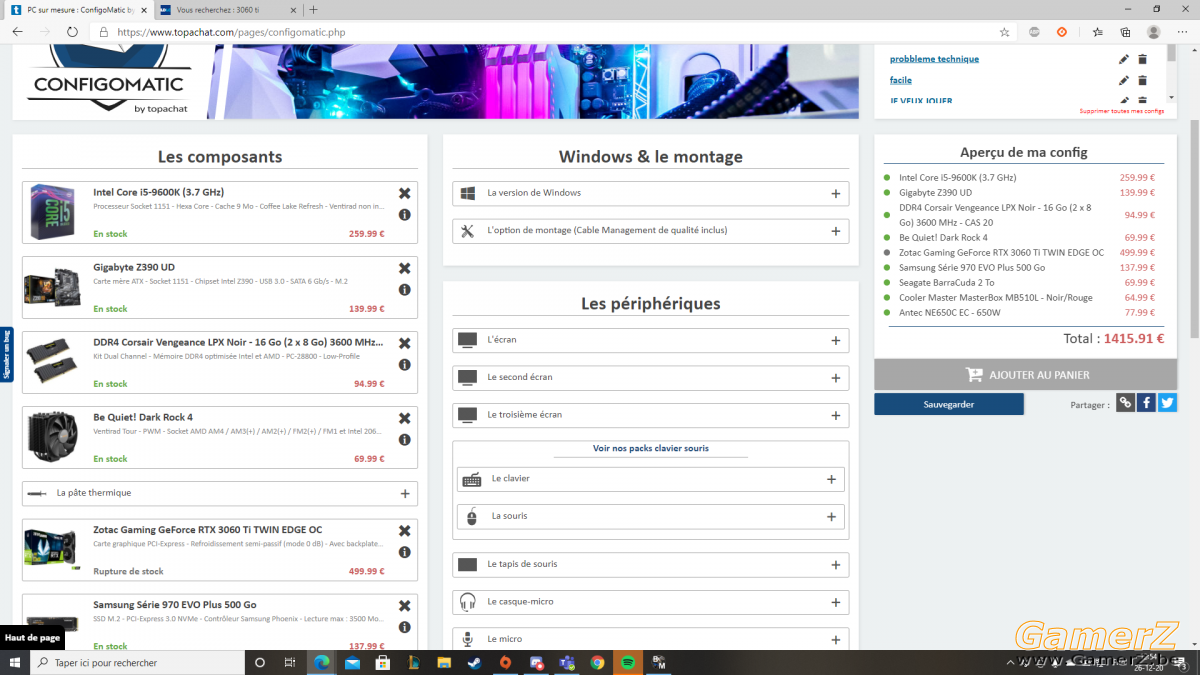Remove the Gigabyte Z390 UD motherboard
The height and width of the screenshot is (675, 1200).
coord(404,268)
